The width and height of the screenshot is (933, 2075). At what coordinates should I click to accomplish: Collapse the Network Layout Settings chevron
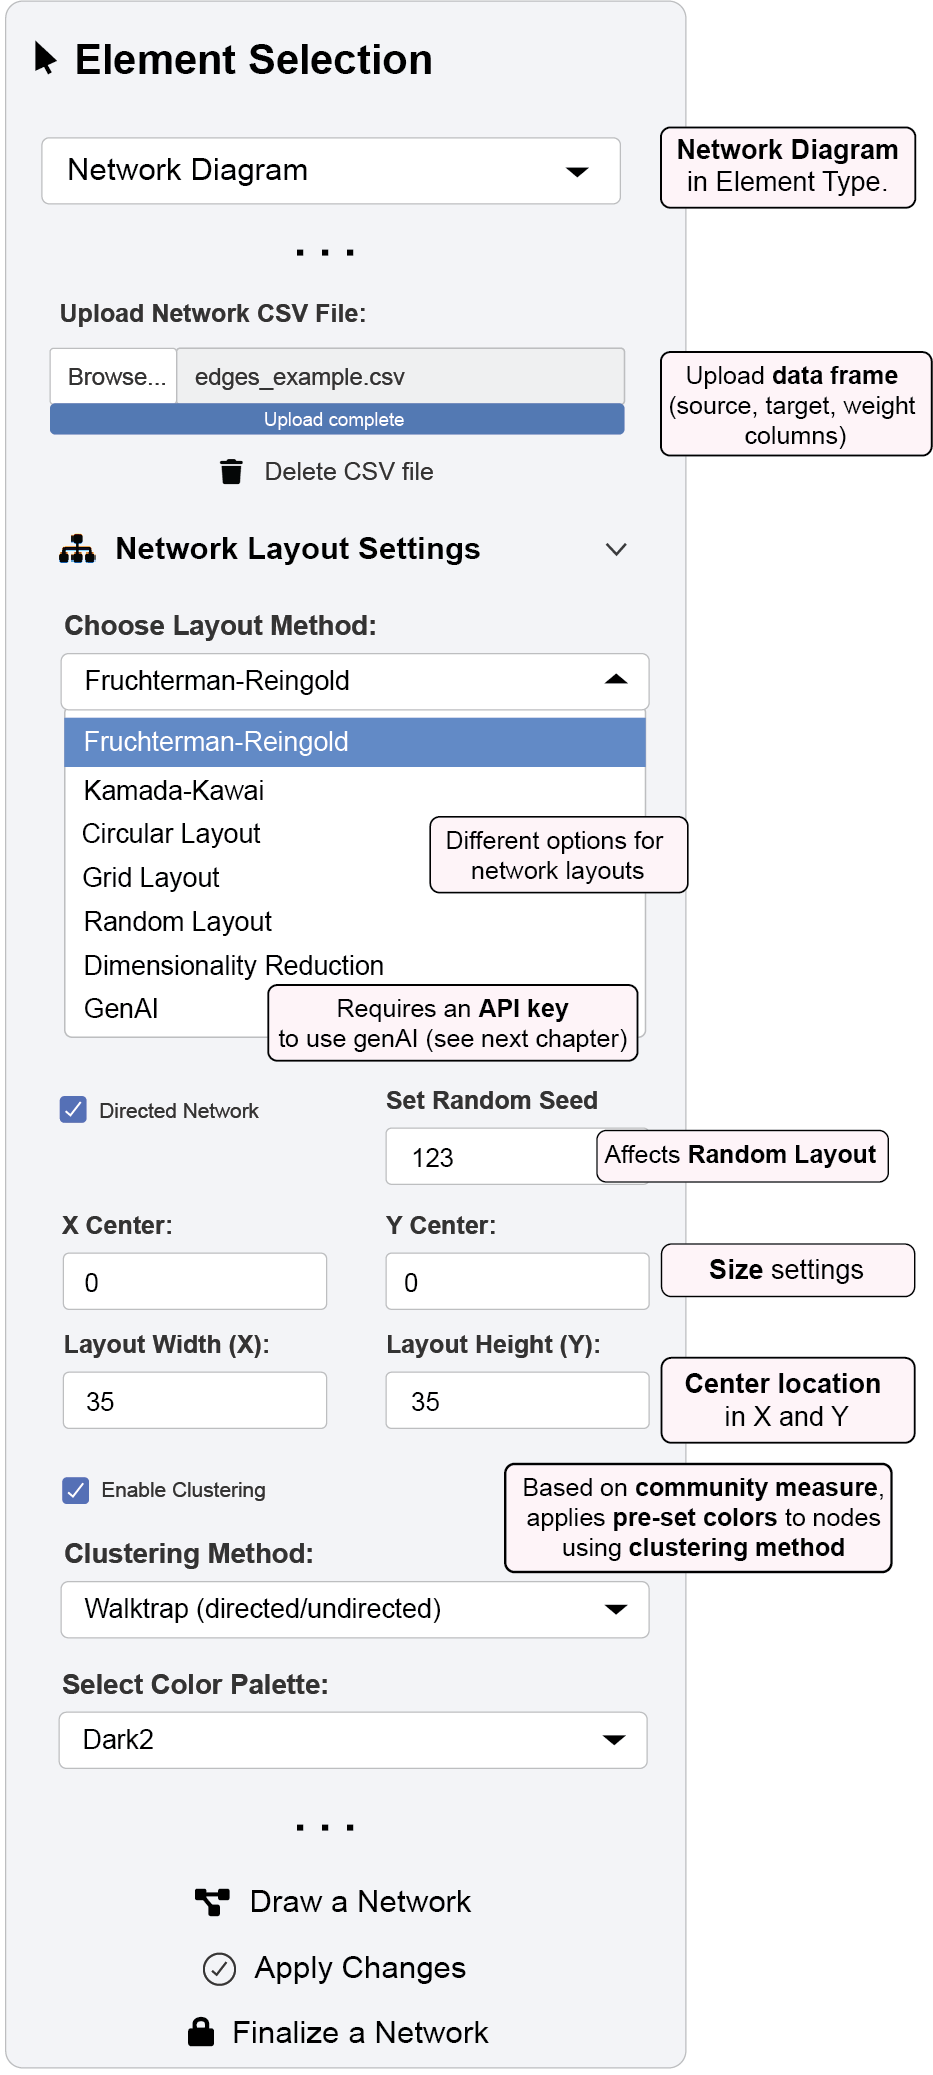pyautogui.click(x=616, y=549)
